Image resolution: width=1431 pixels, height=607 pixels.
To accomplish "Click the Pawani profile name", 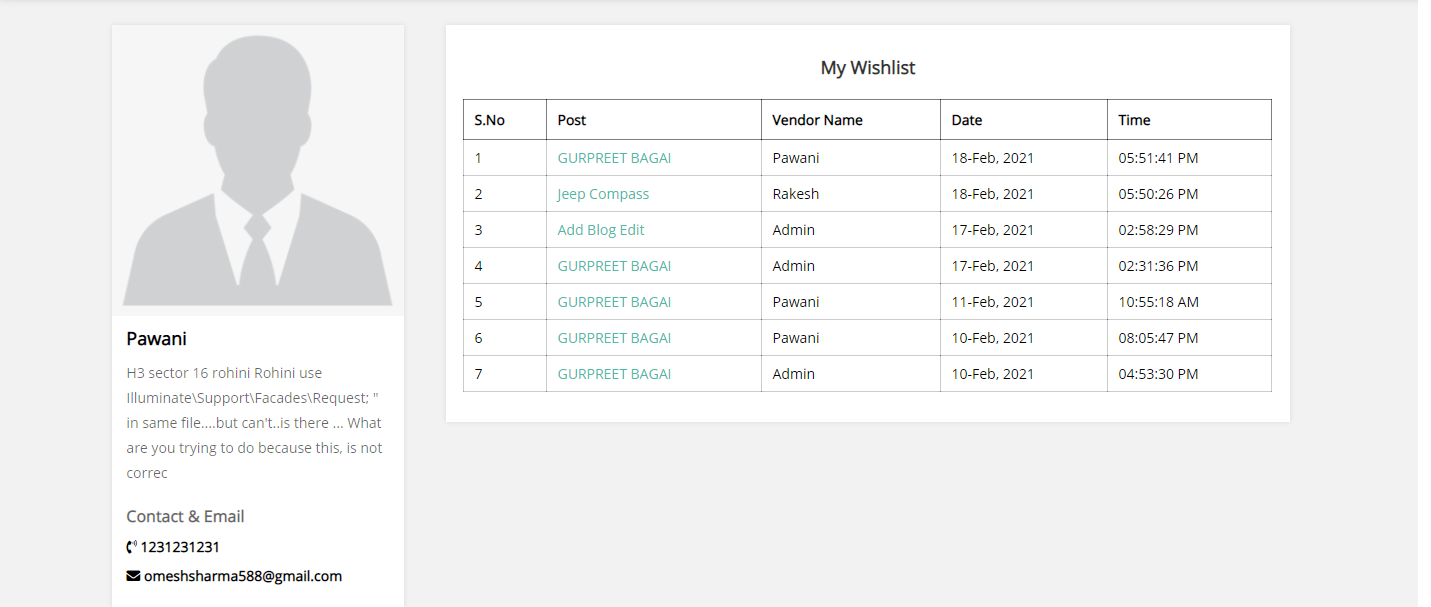I will pos(157,339).
